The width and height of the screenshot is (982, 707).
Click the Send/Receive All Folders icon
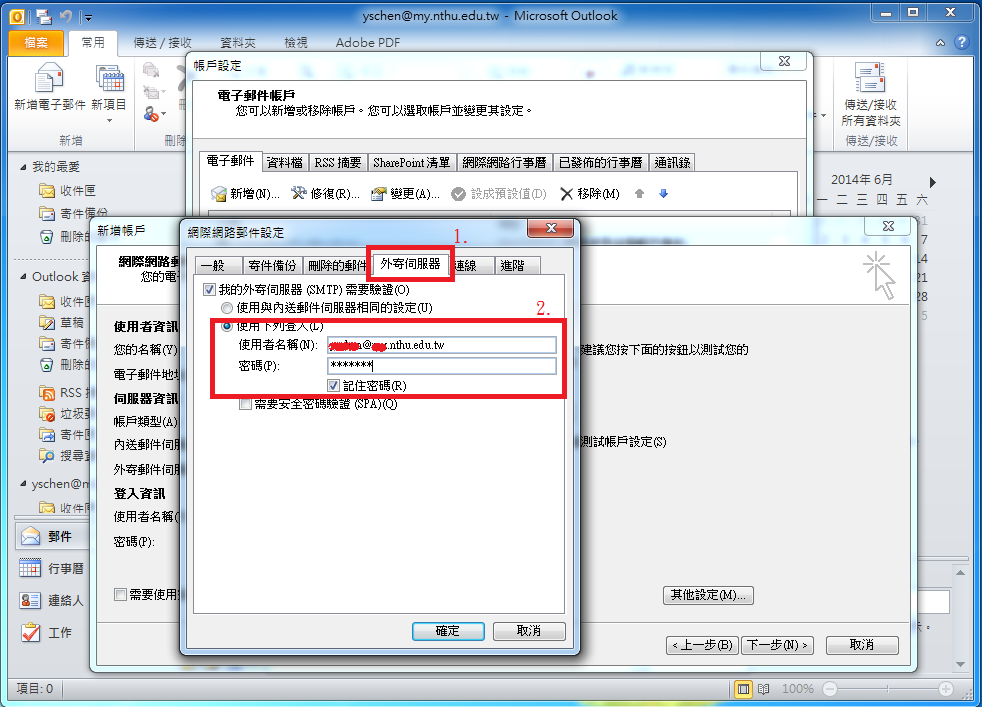coord(870,80)
